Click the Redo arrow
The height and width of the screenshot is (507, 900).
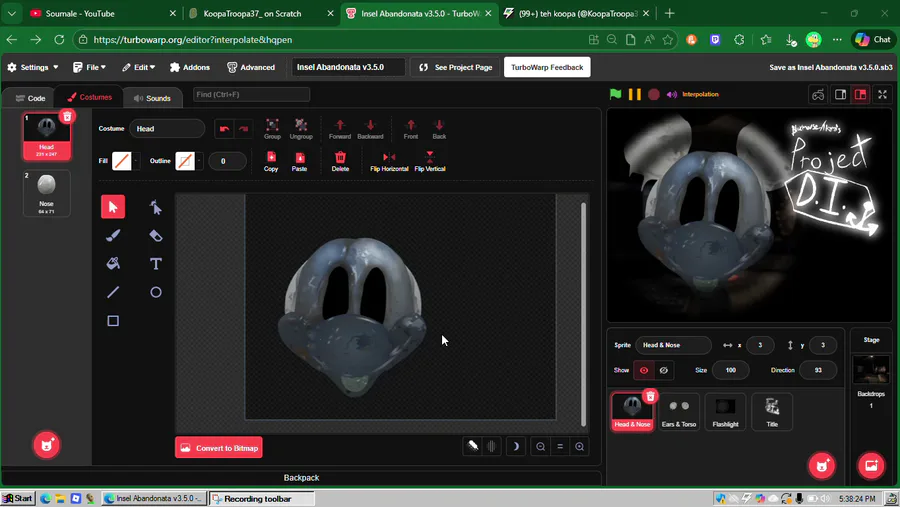pos(243,129)
